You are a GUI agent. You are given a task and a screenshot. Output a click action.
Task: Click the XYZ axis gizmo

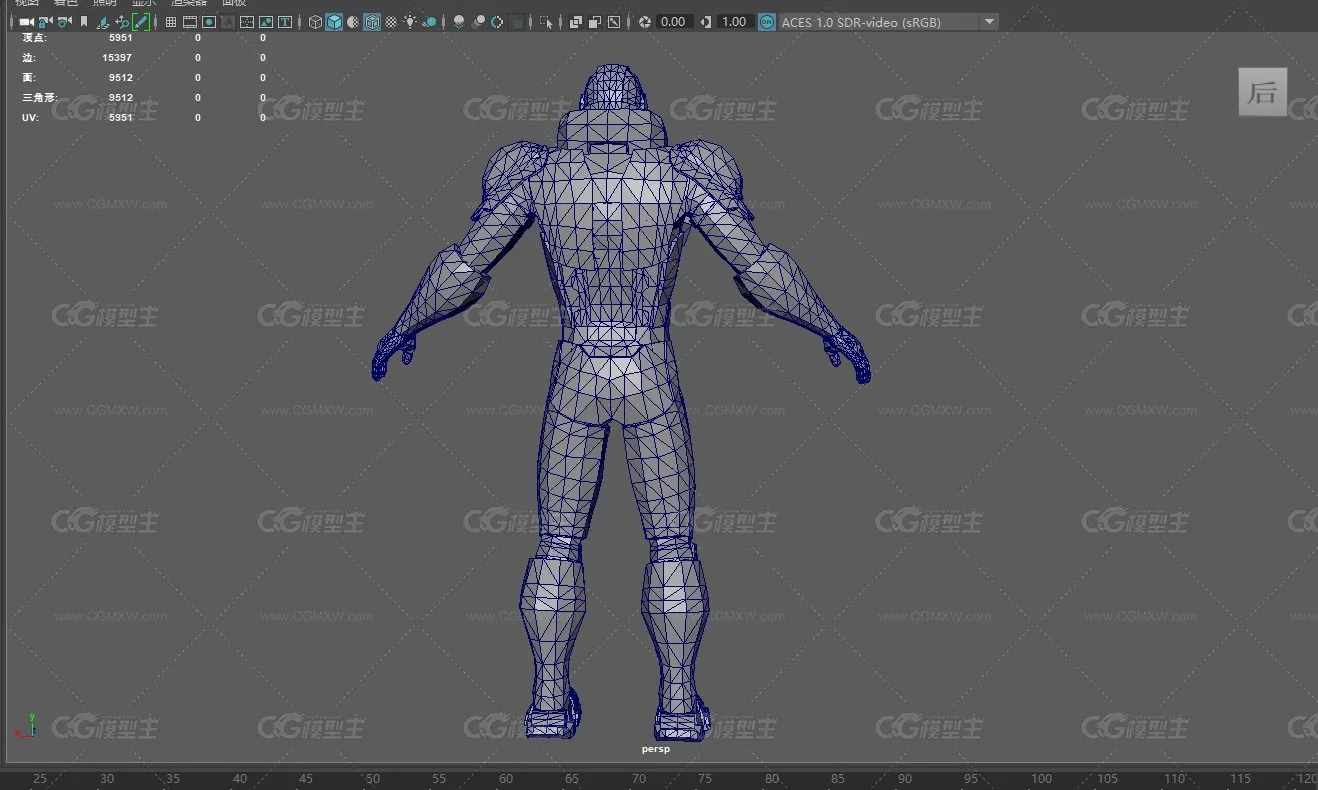click(x=26, y=725)
